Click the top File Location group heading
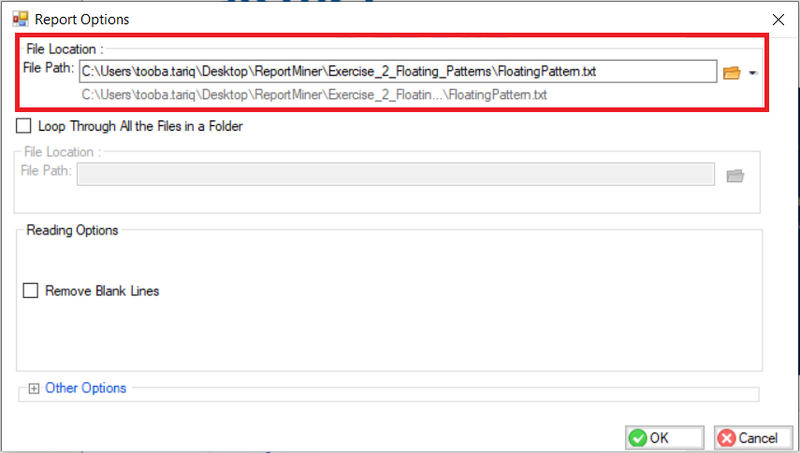The width and height of the screenshot is (800, 453). click(63, 49)
